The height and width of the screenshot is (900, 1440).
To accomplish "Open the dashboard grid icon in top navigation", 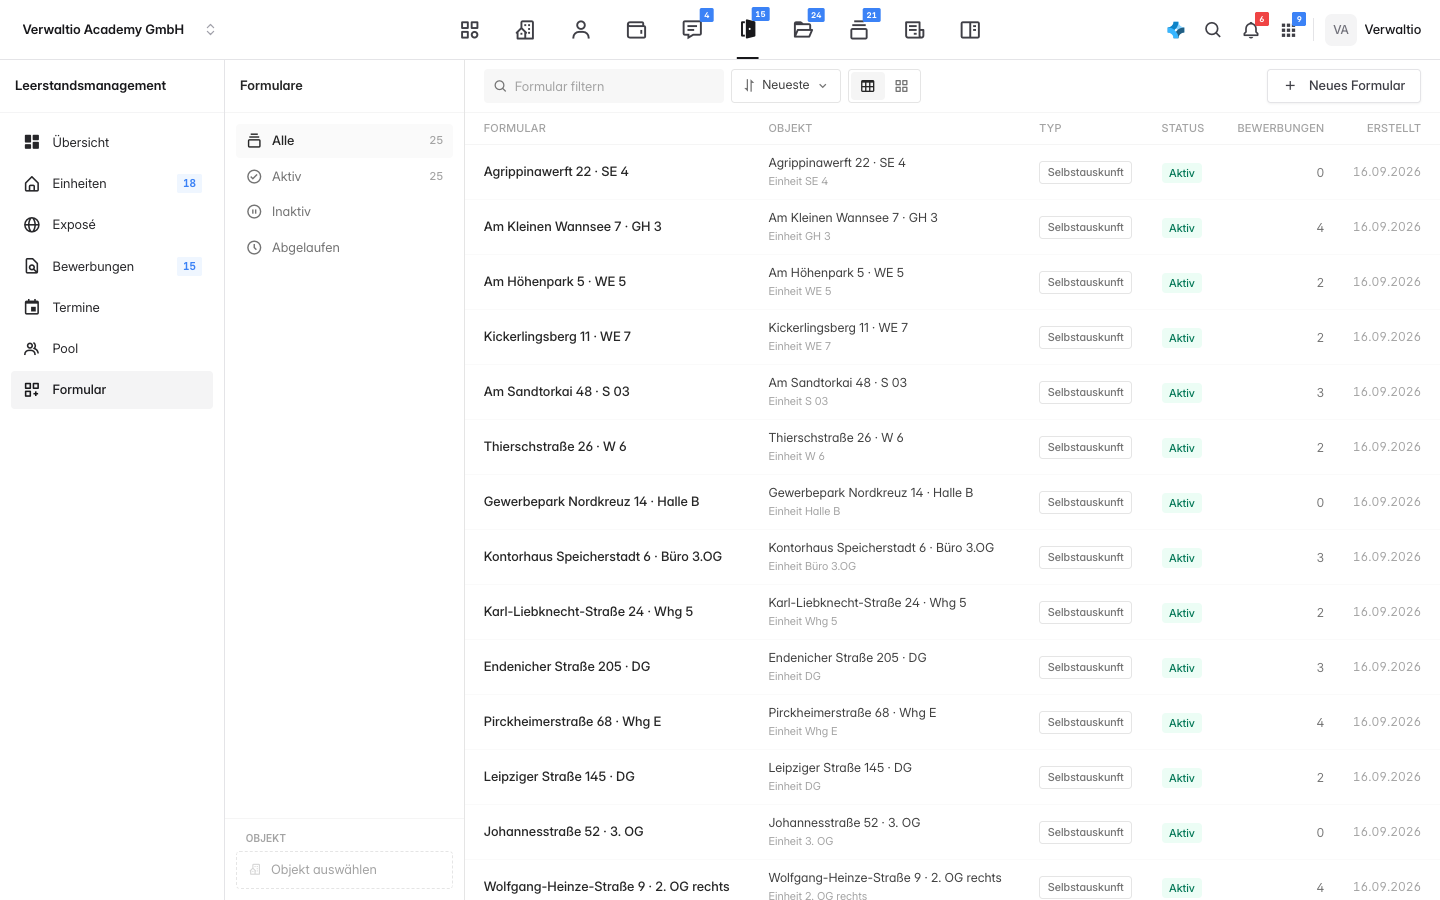I will point(469,30).
